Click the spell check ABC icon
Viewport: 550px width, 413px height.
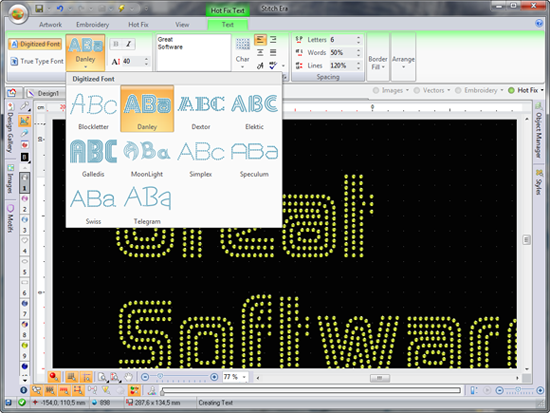pyautogui.click(x=273, y=65)
